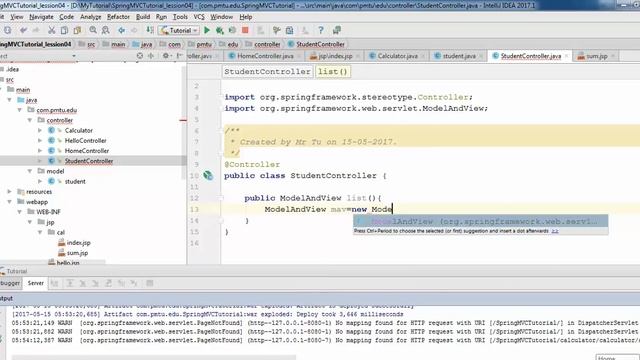Click the last toolbar icon beside Help
This screenshot has width=640, height=360.
[337, 30]
